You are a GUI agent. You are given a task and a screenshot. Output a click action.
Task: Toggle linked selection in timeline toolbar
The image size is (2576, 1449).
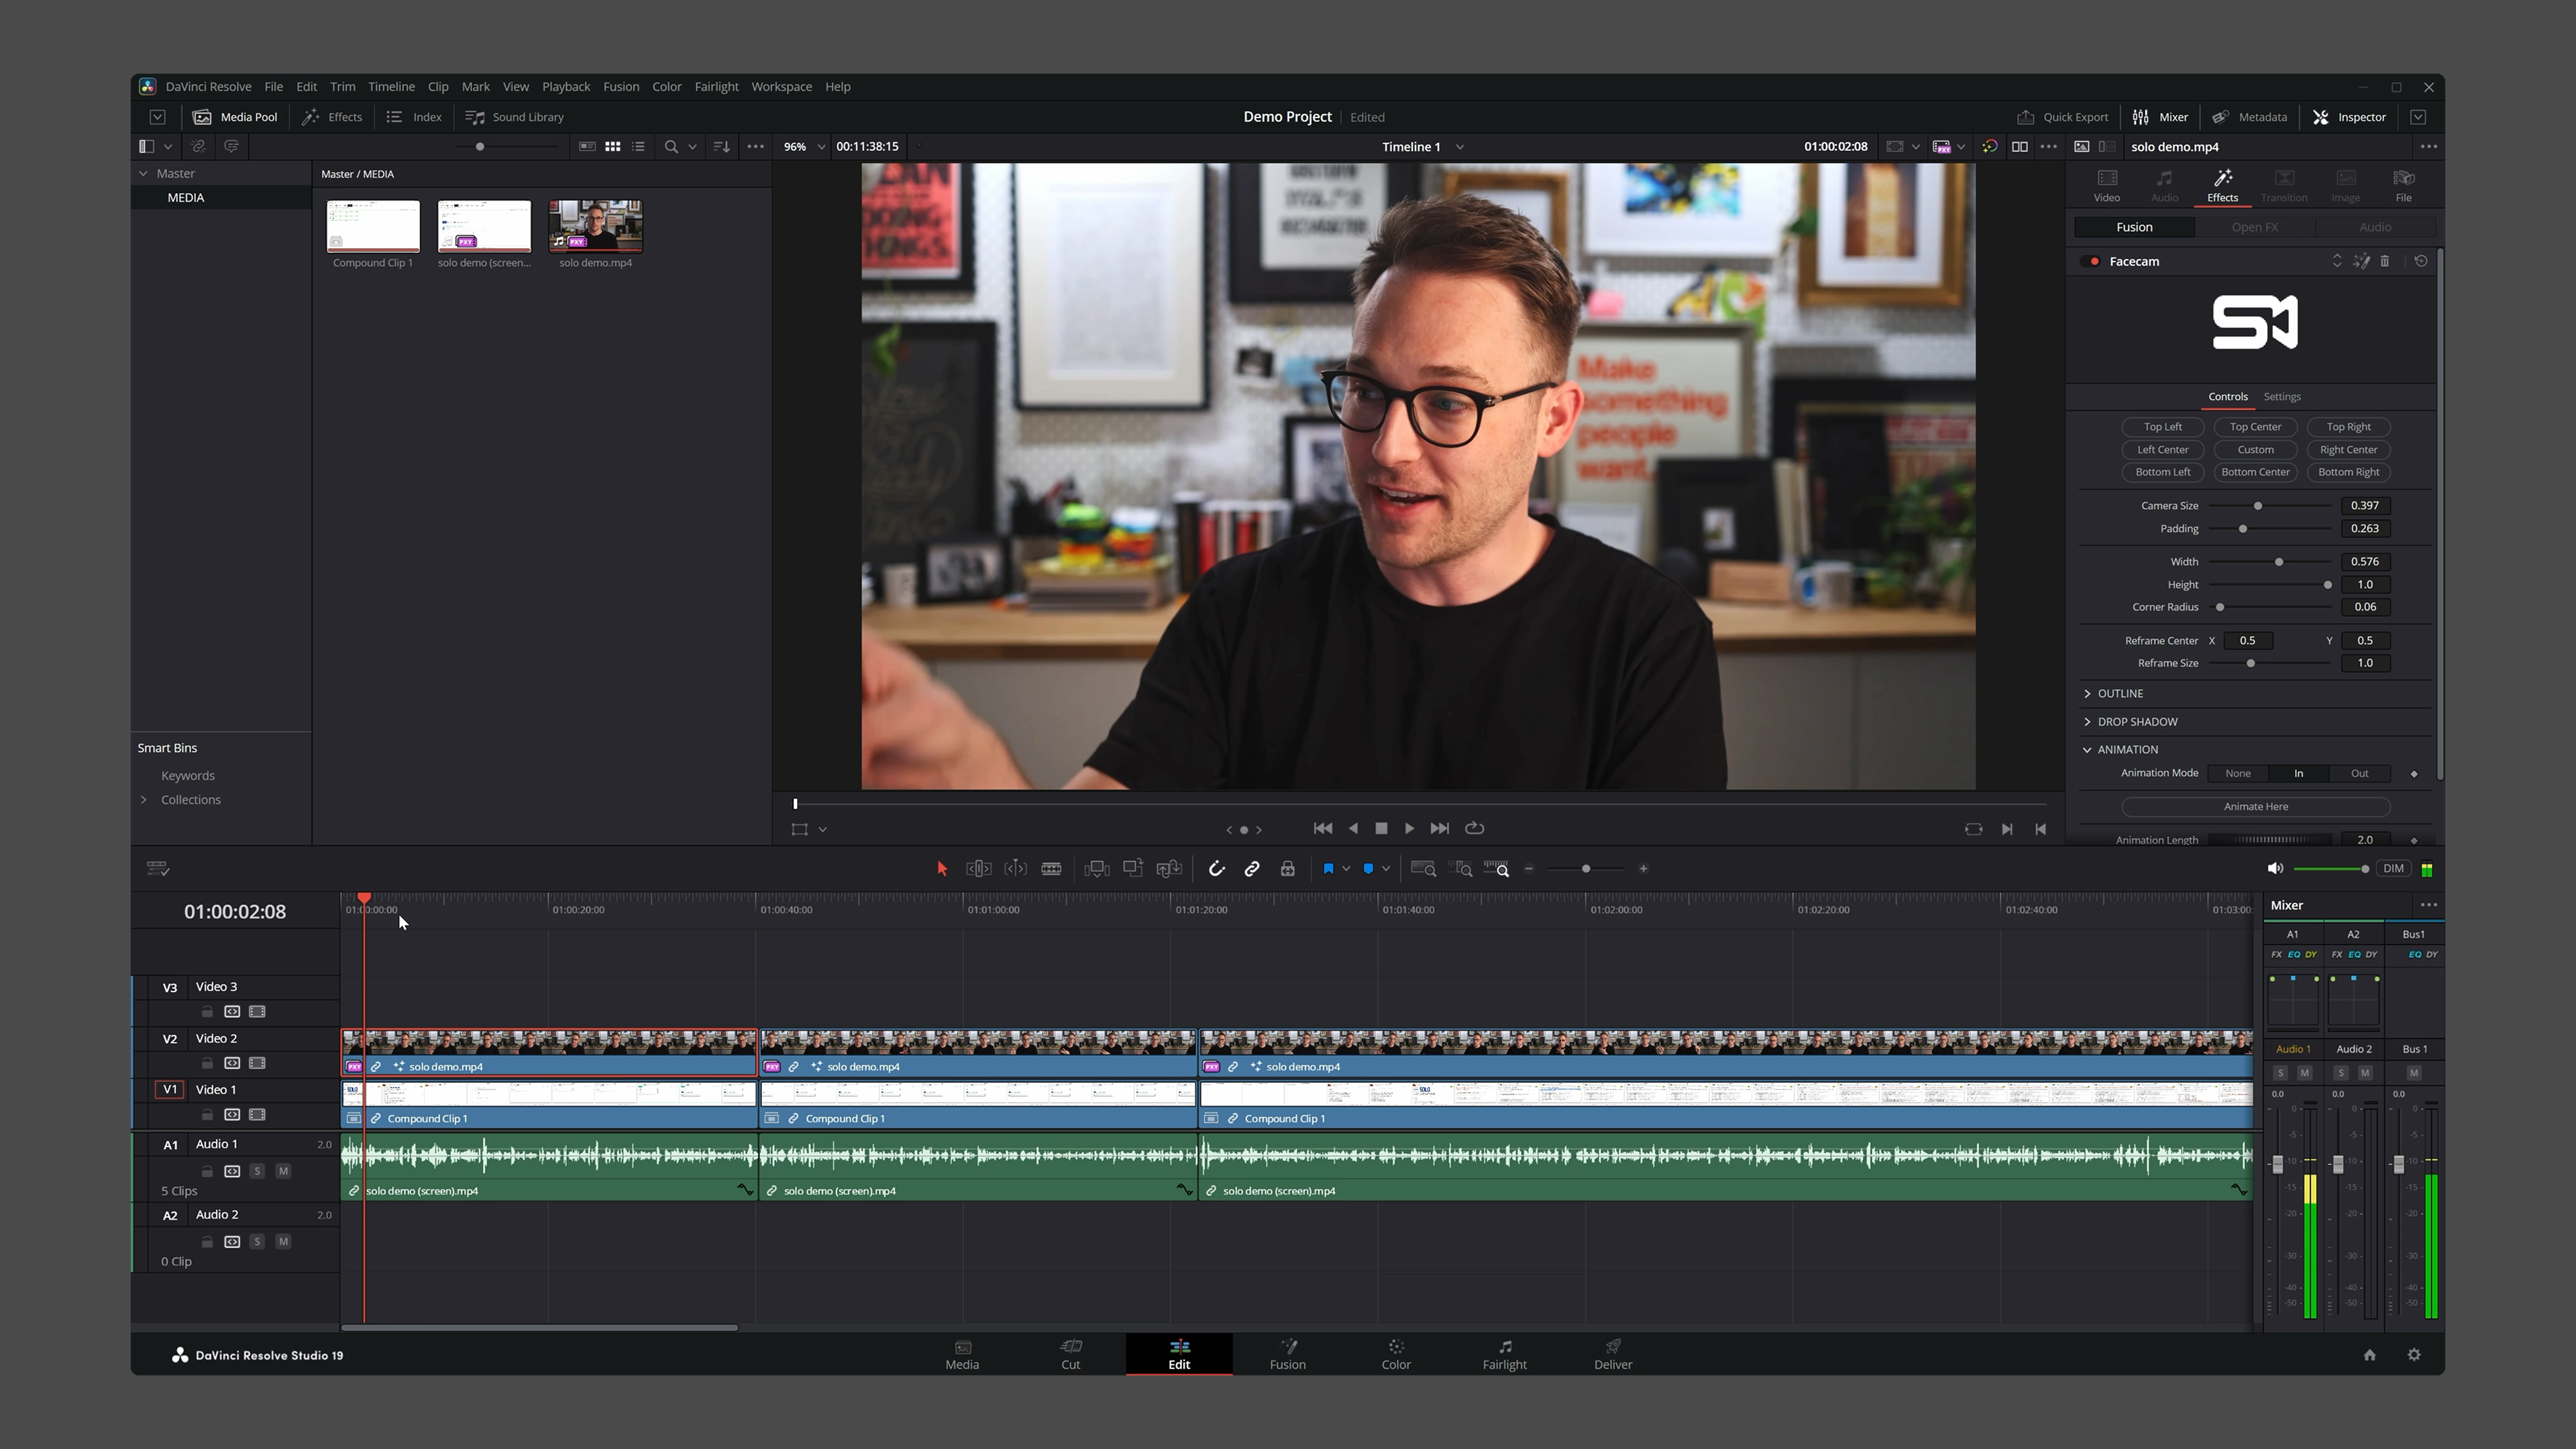(x=1253, y=869)
